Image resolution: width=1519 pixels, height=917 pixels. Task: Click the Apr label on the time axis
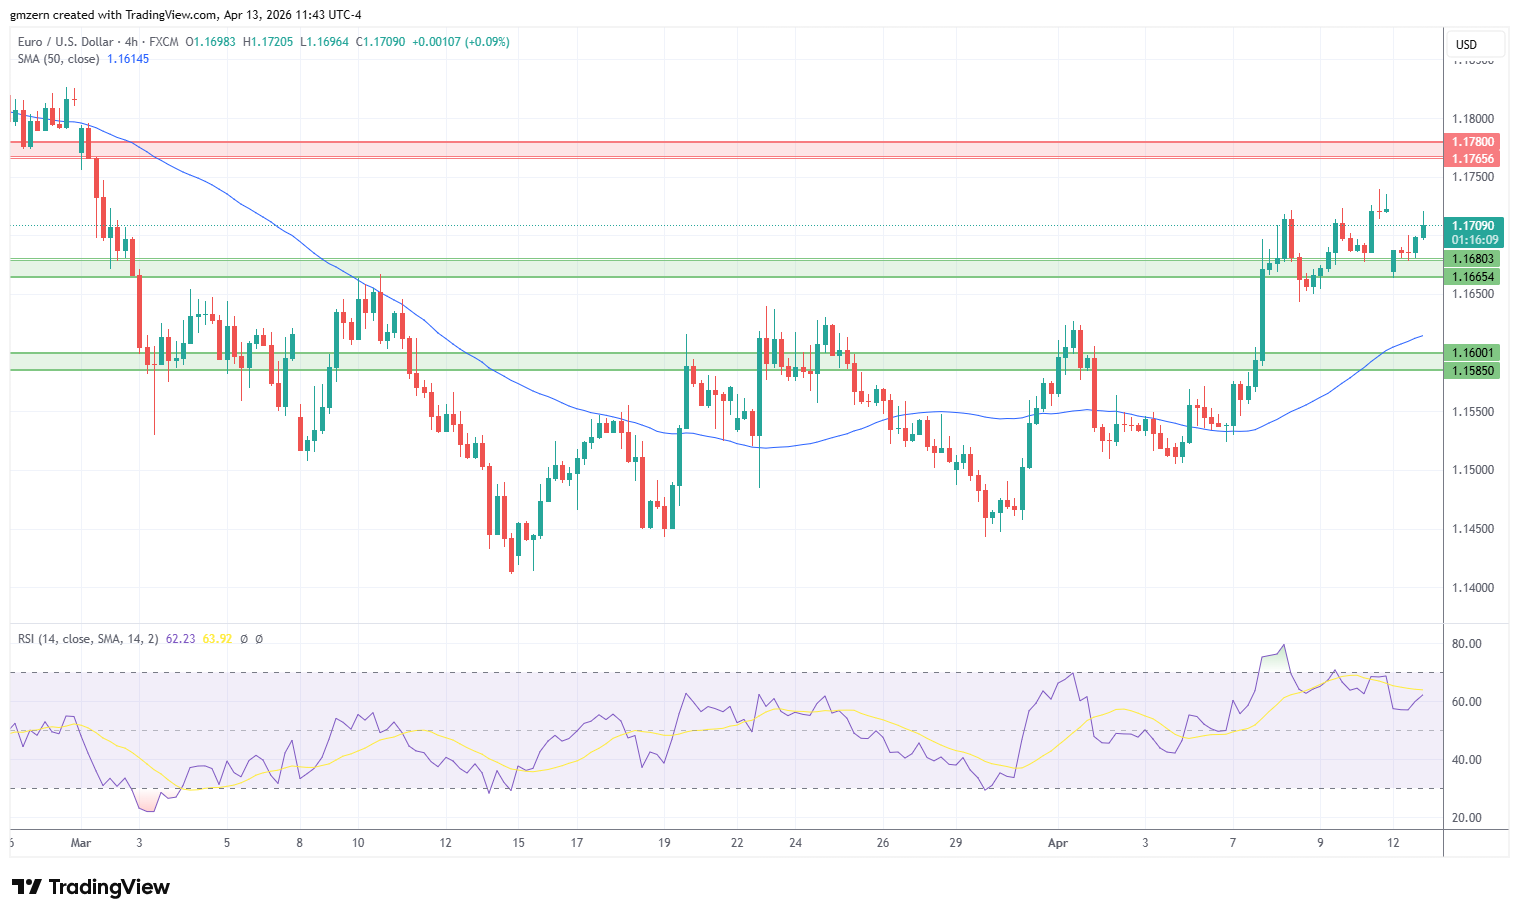[x=1058, y=843]
